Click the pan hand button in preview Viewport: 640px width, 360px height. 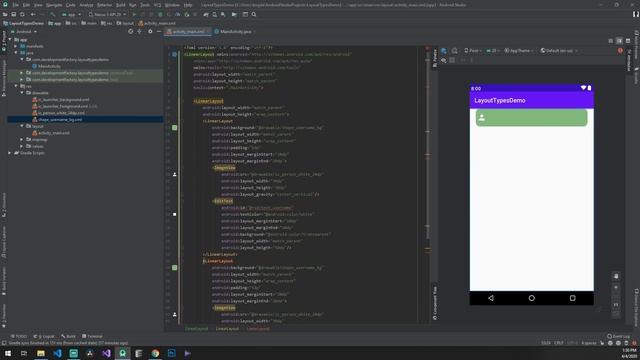tap(616, 276)
